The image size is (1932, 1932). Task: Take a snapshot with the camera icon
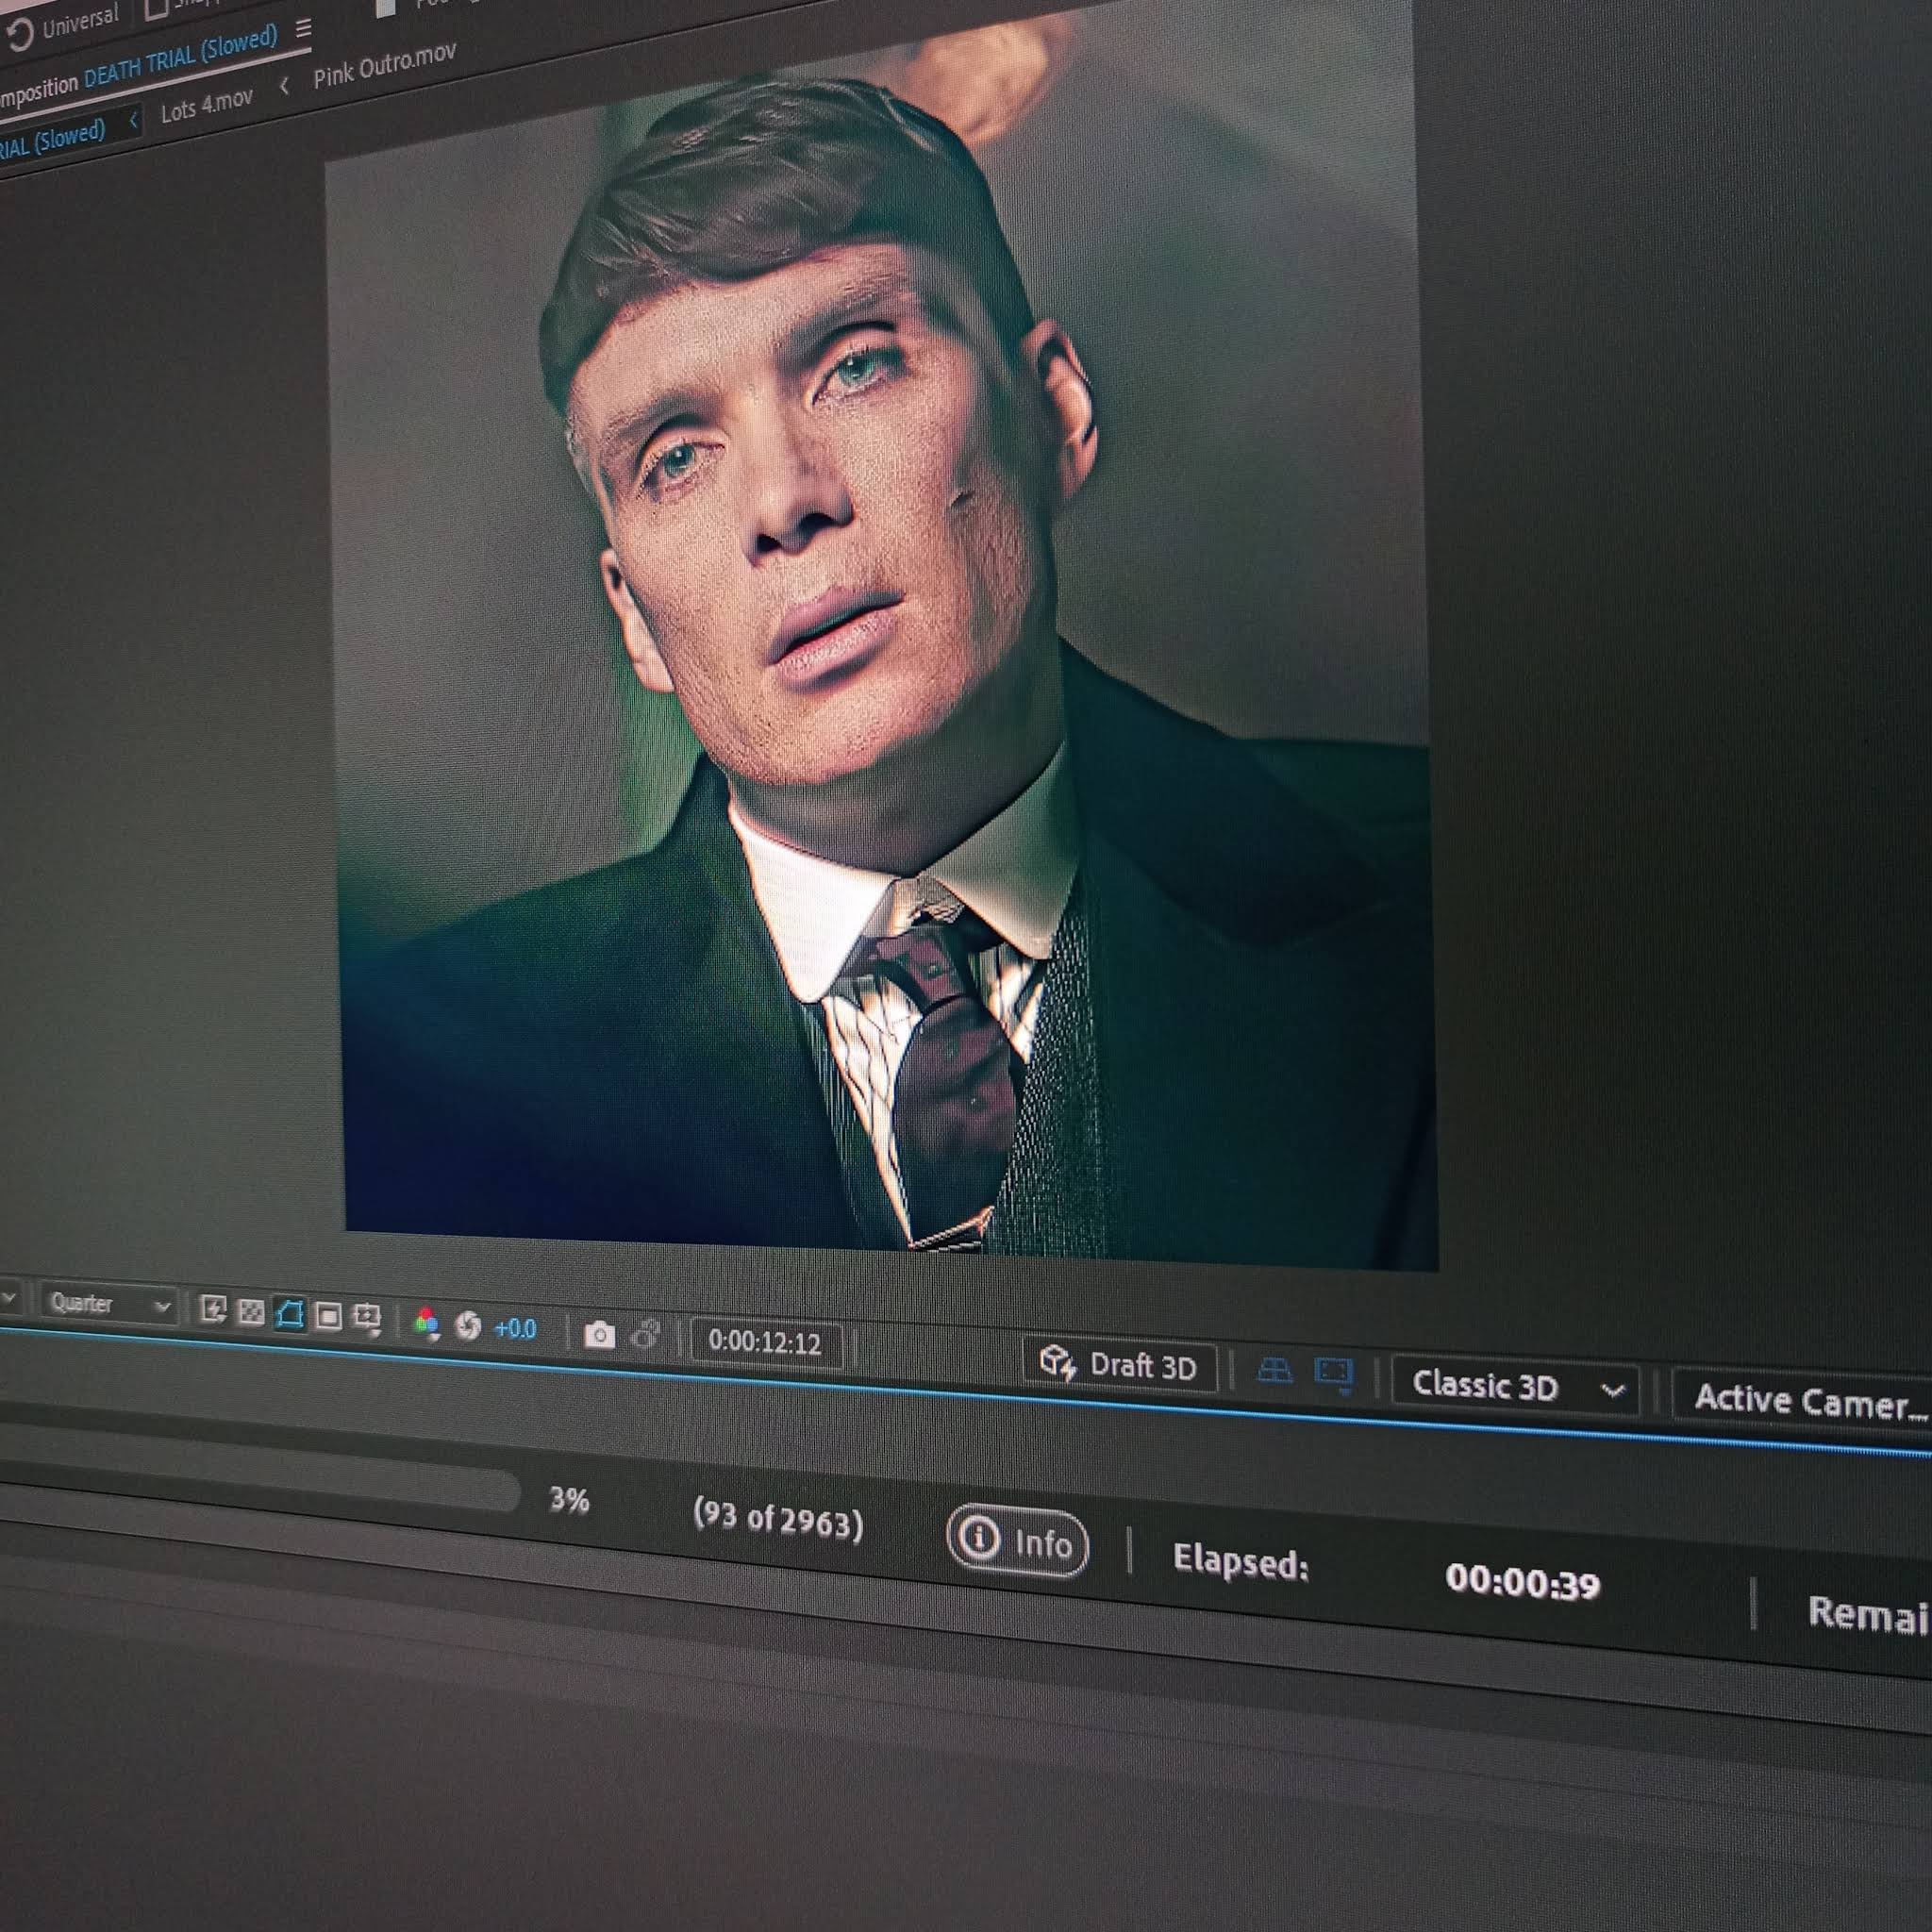pos(599,1335)
